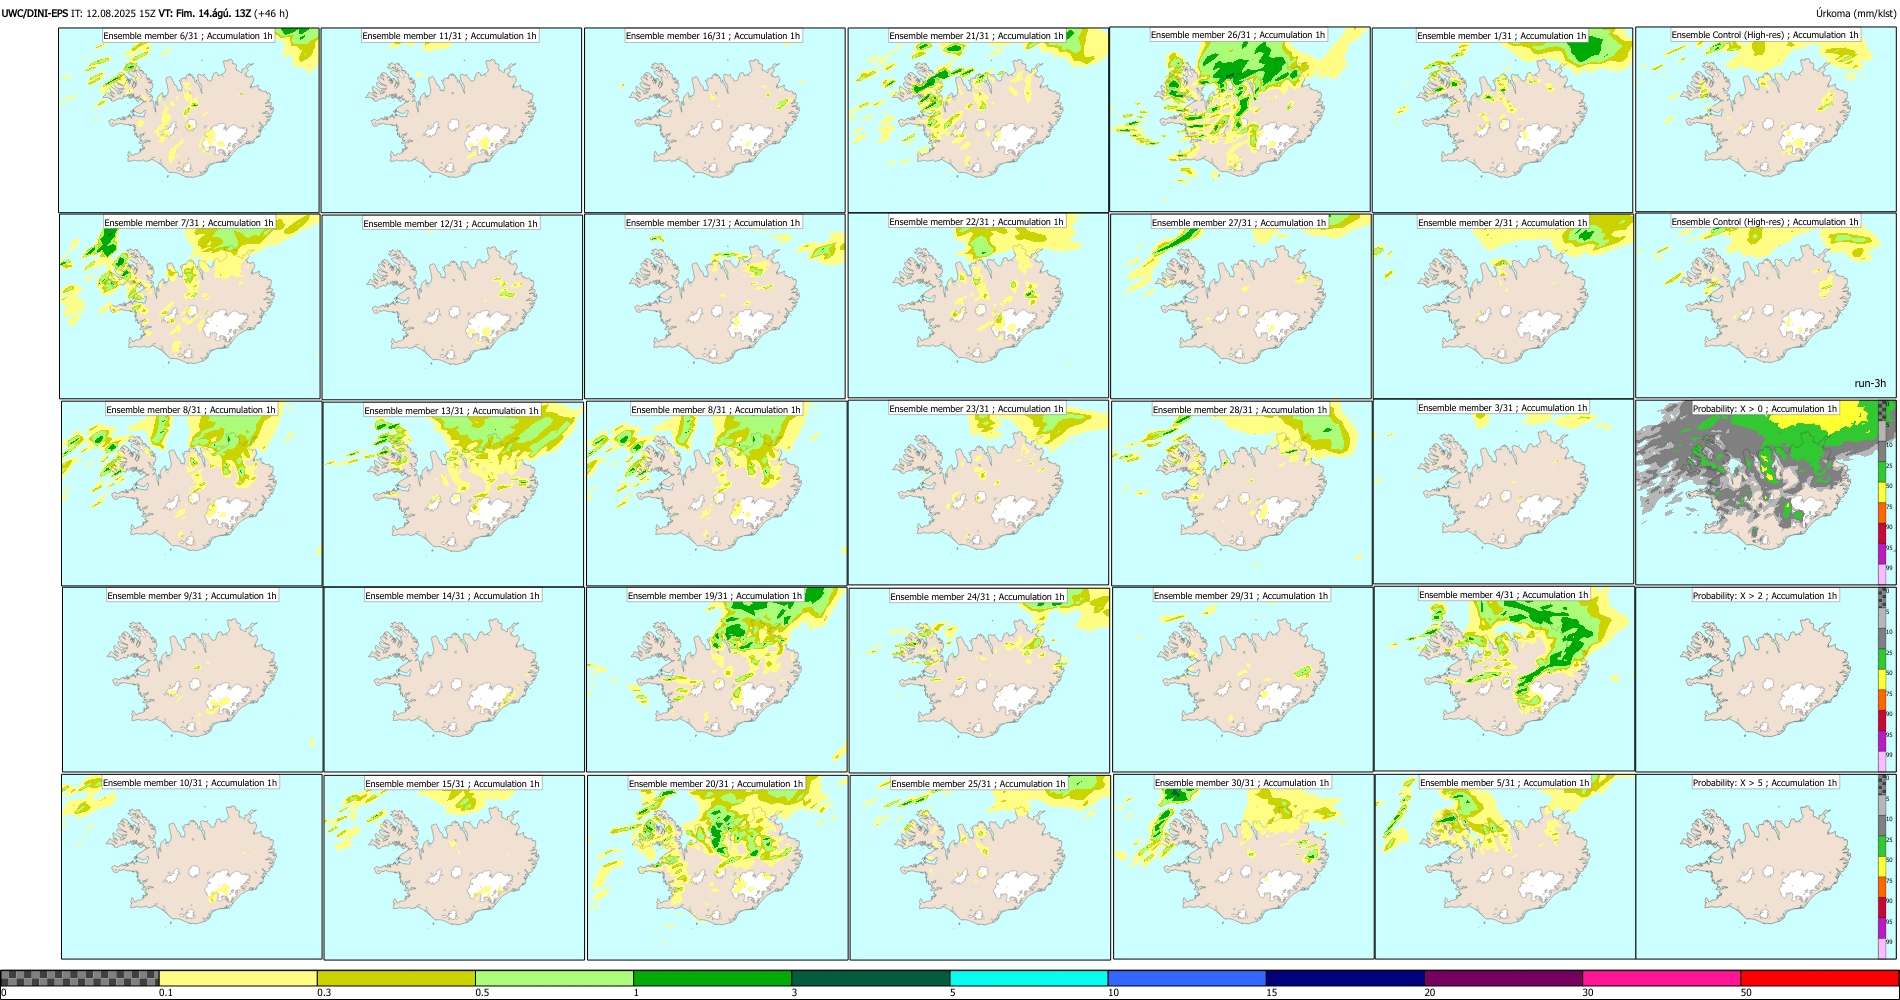
Task: Open the Ensemble member 22/31 map
Action: 978,305
